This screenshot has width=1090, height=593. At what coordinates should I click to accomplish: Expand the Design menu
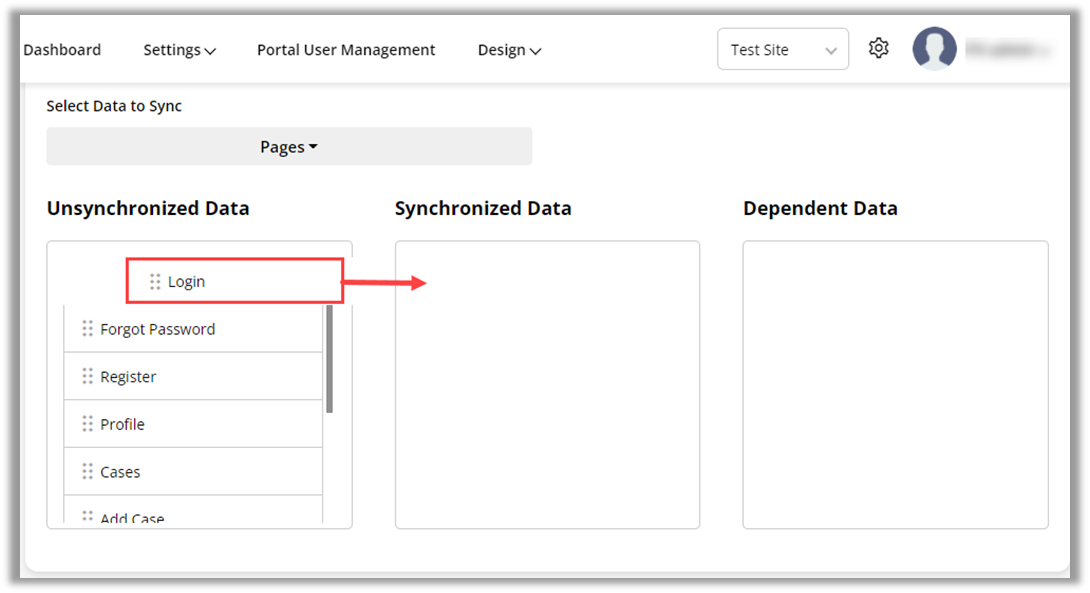(509, 50)
